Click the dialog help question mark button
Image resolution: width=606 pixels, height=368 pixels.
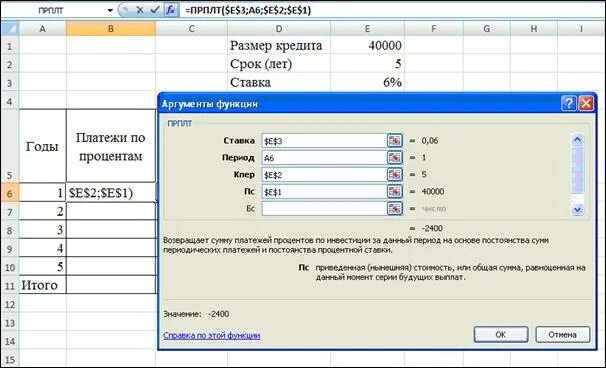click(x=569, y=104)
